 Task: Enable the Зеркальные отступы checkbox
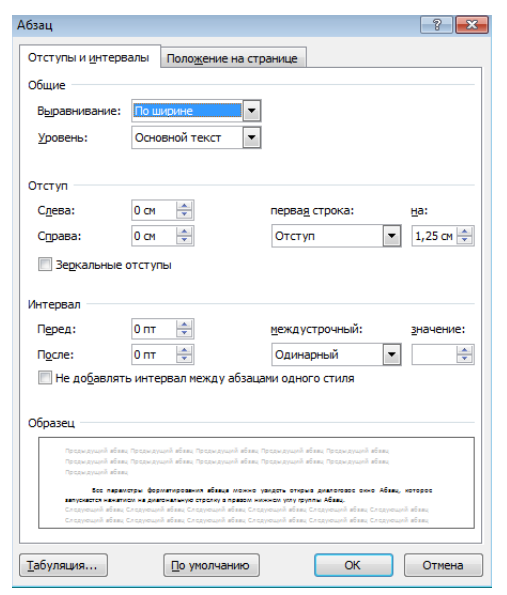[x=45, y=264]
